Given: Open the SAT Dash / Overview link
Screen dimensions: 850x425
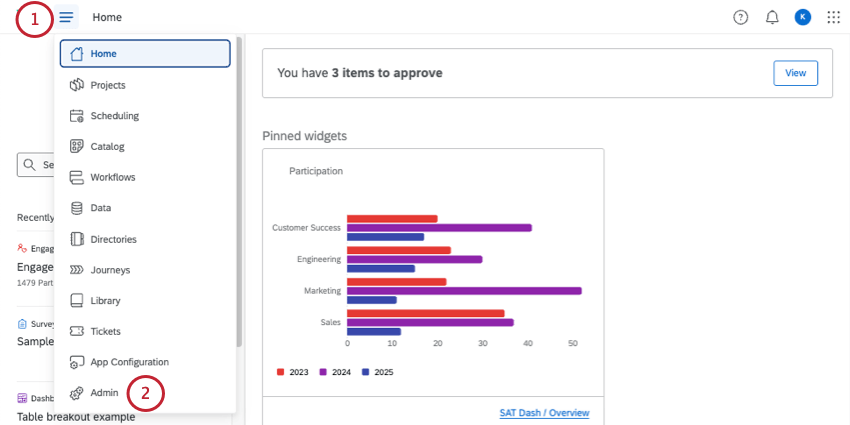Looking at the screenshot, I should [x=544, y=413].
